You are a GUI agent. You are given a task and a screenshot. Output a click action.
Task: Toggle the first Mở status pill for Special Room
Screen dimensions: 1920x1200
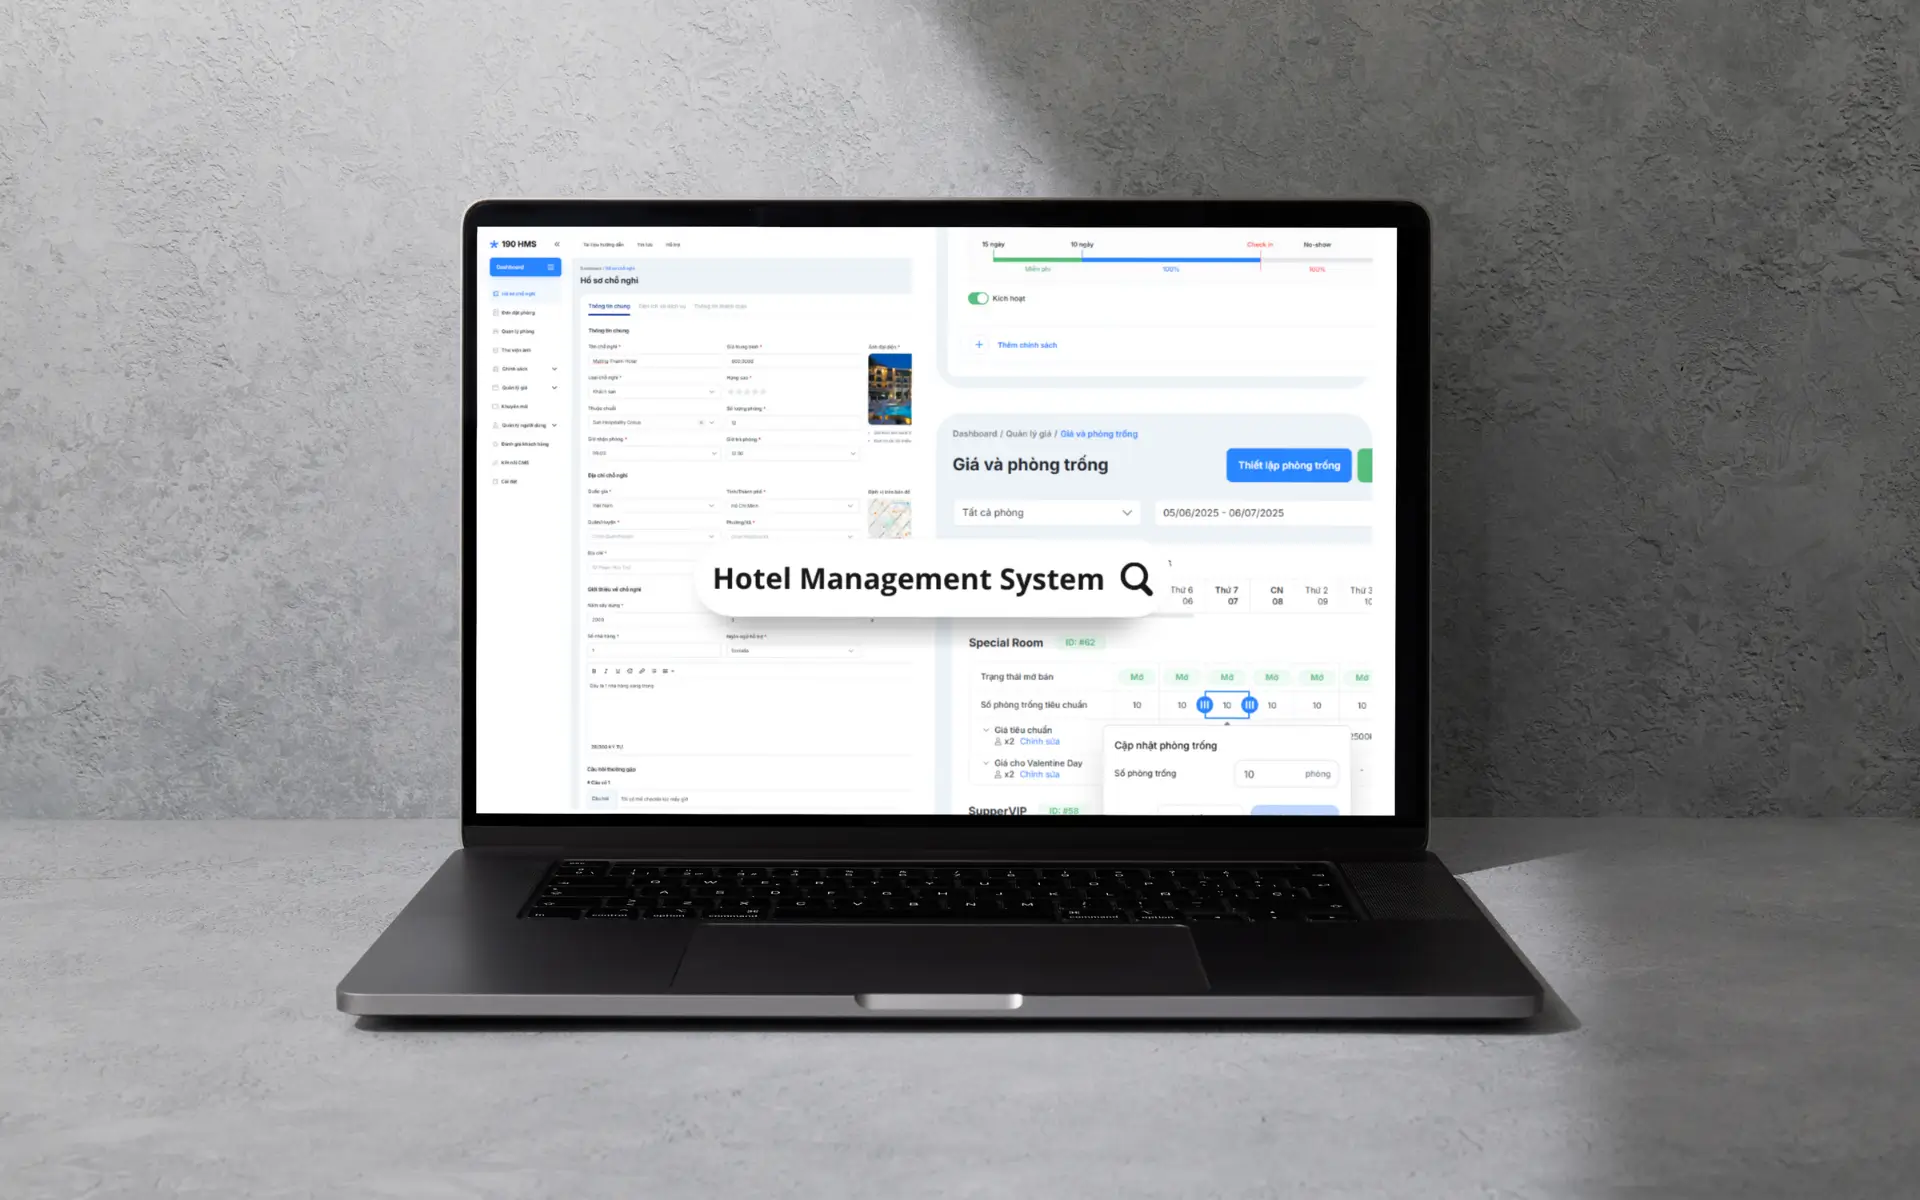(1136, 677)
